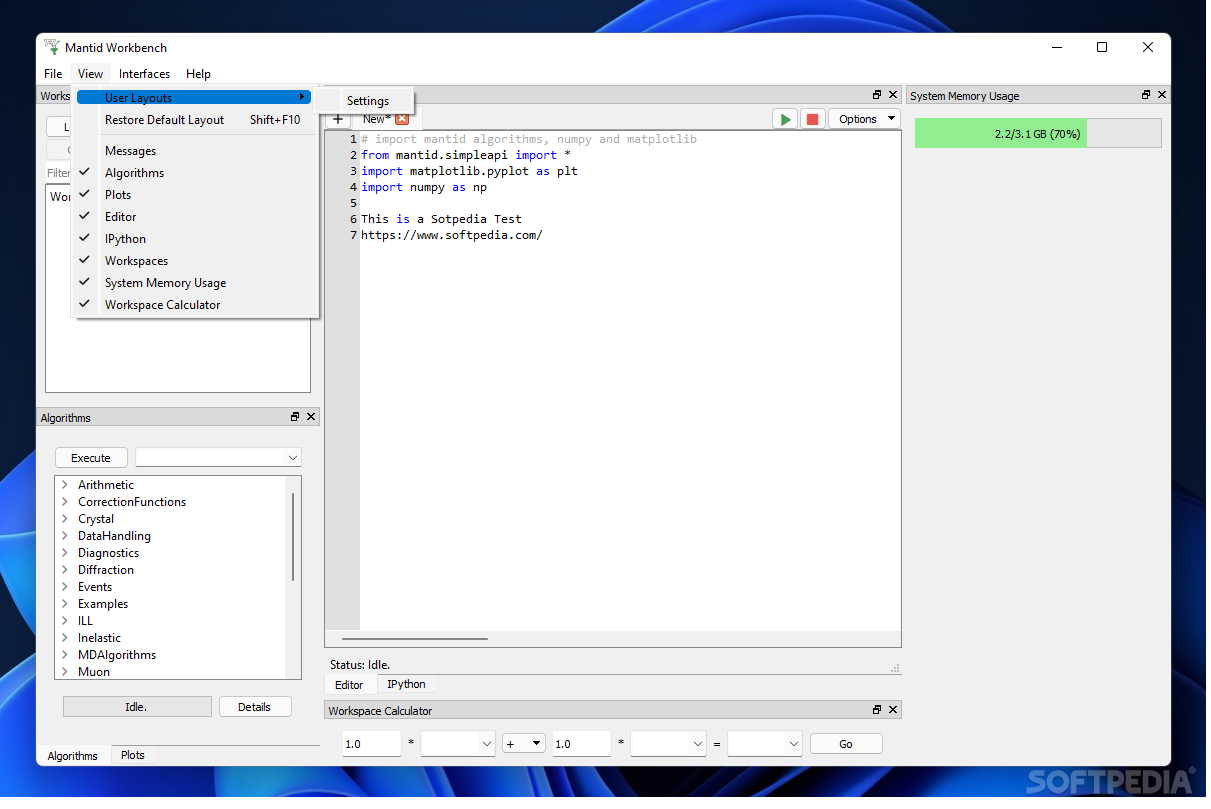Click the second scale factor input field
This screenshot has width=1211, height=809.
[x=581, y=744]
